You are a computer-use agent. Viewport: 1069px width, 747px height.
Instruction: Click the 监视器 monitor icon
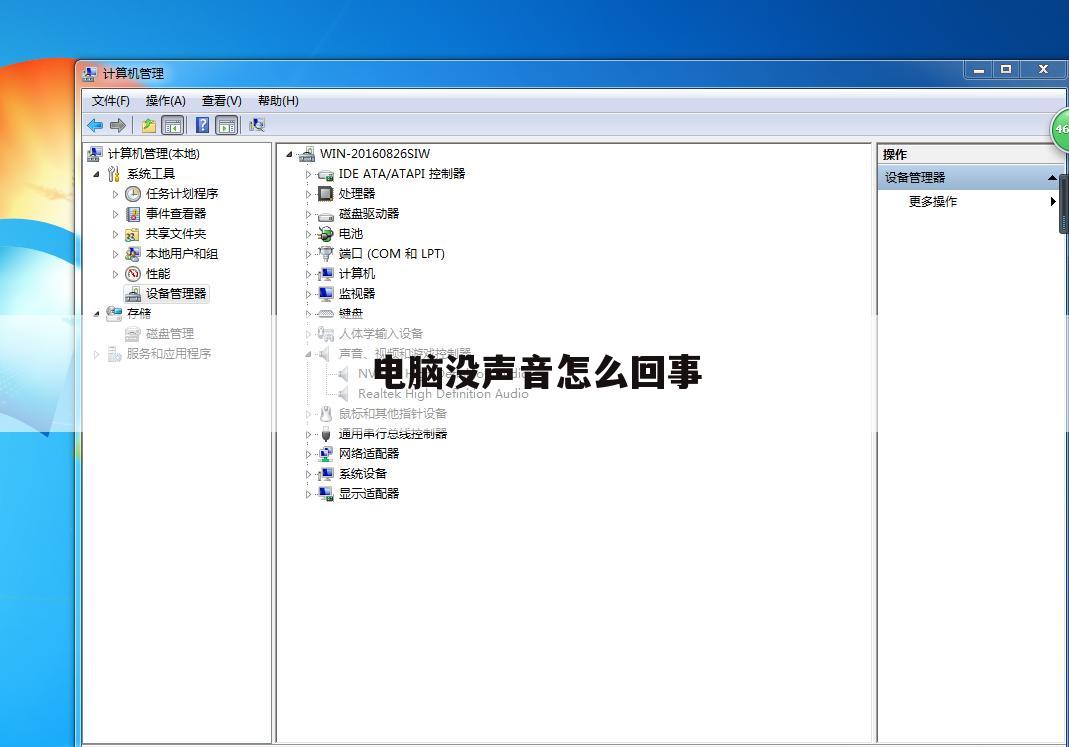pyautogui.click(x=326, y=294)
